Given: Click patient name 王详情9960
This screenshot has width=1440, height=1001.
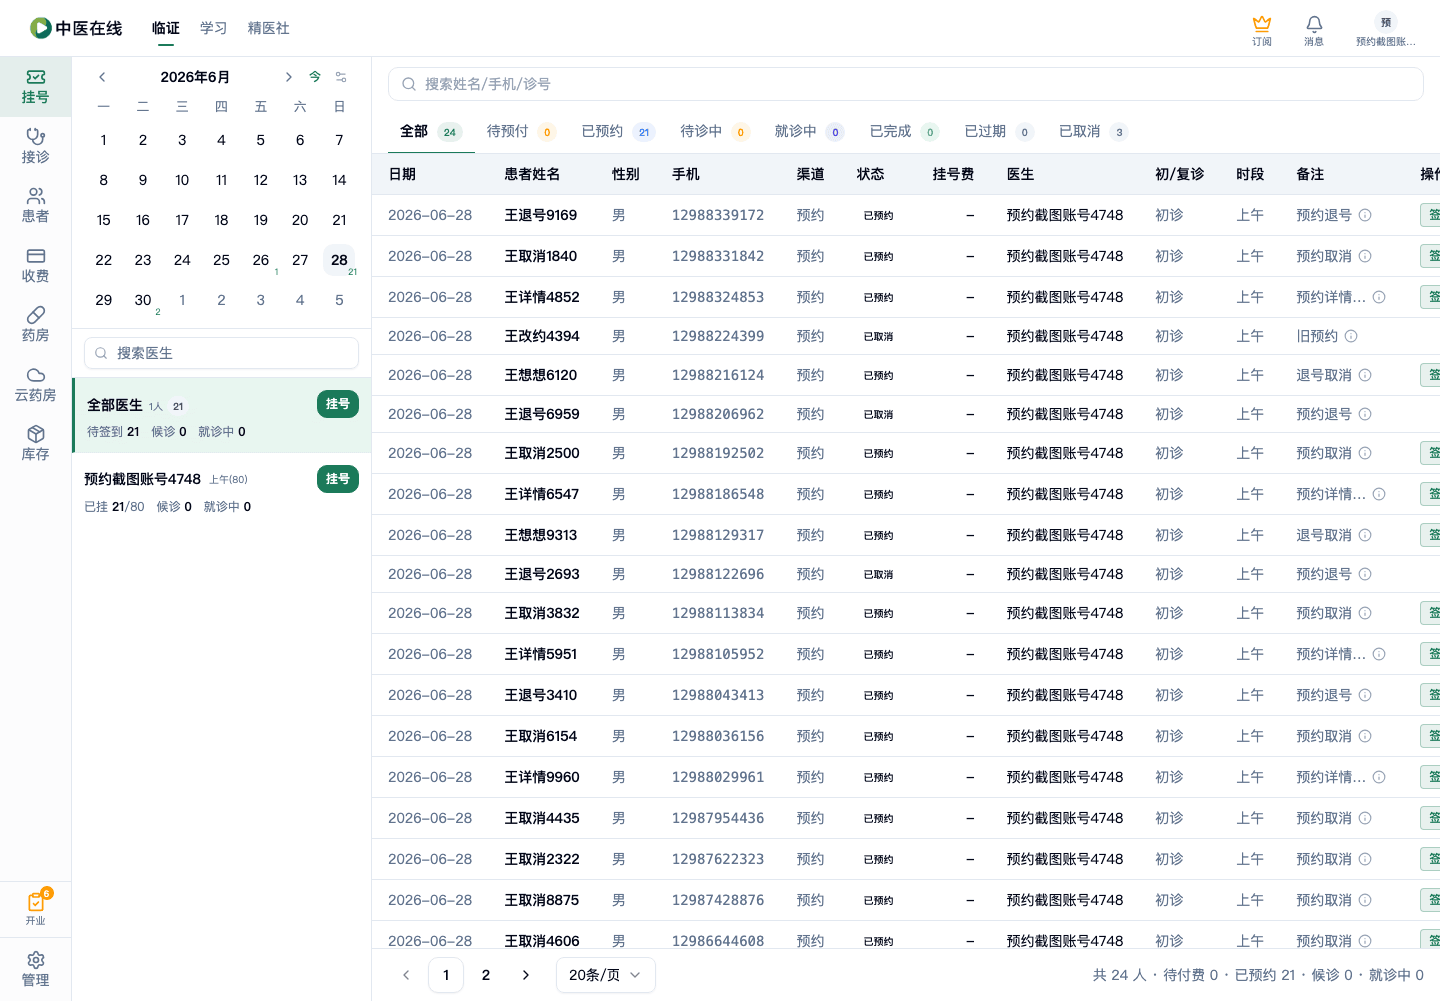Looking at the screenshot, I should click(x=542, y=777).
